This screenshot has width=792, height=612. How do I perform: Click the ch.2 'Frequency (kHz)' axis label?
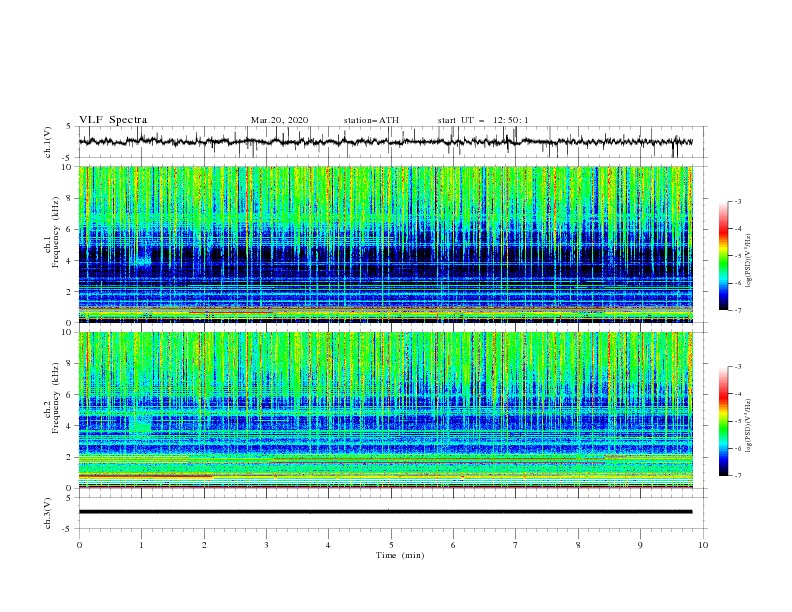coord(56,398)
